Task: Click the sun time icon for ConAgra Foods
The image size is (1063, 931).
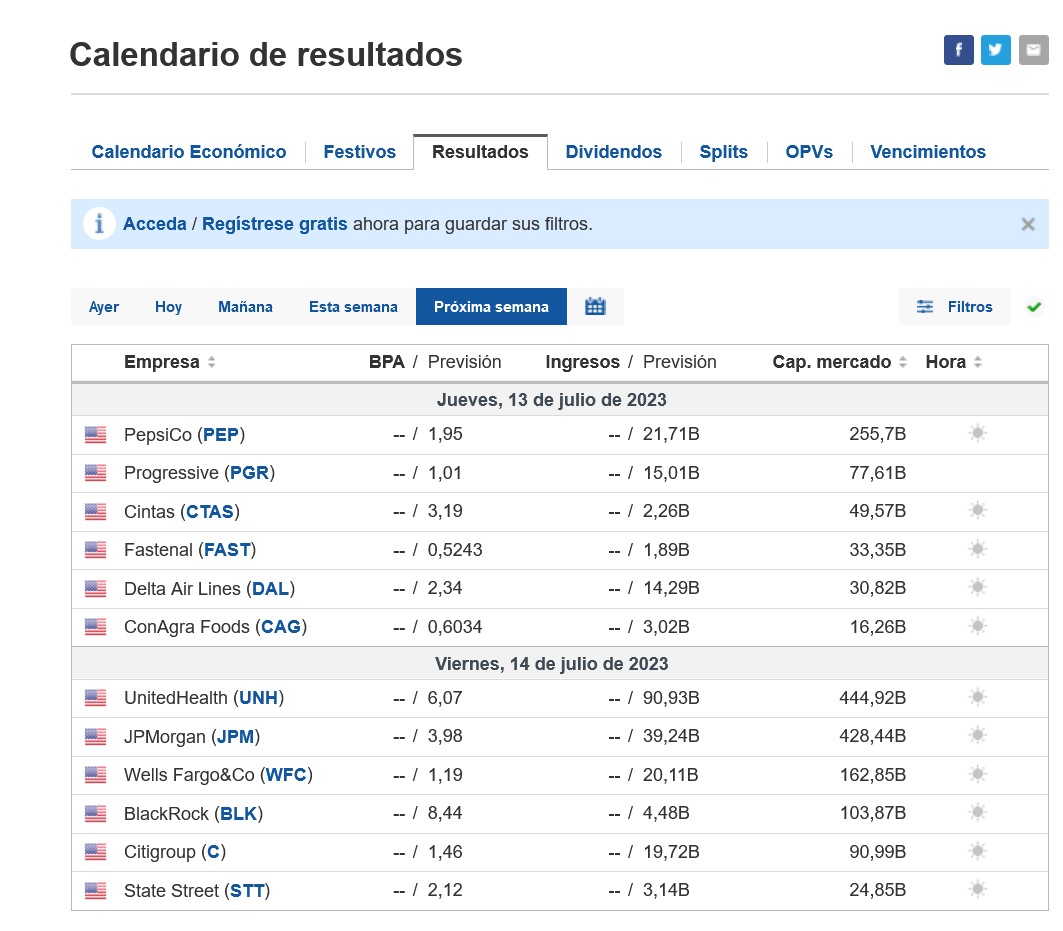Action: tap(978, 625)
